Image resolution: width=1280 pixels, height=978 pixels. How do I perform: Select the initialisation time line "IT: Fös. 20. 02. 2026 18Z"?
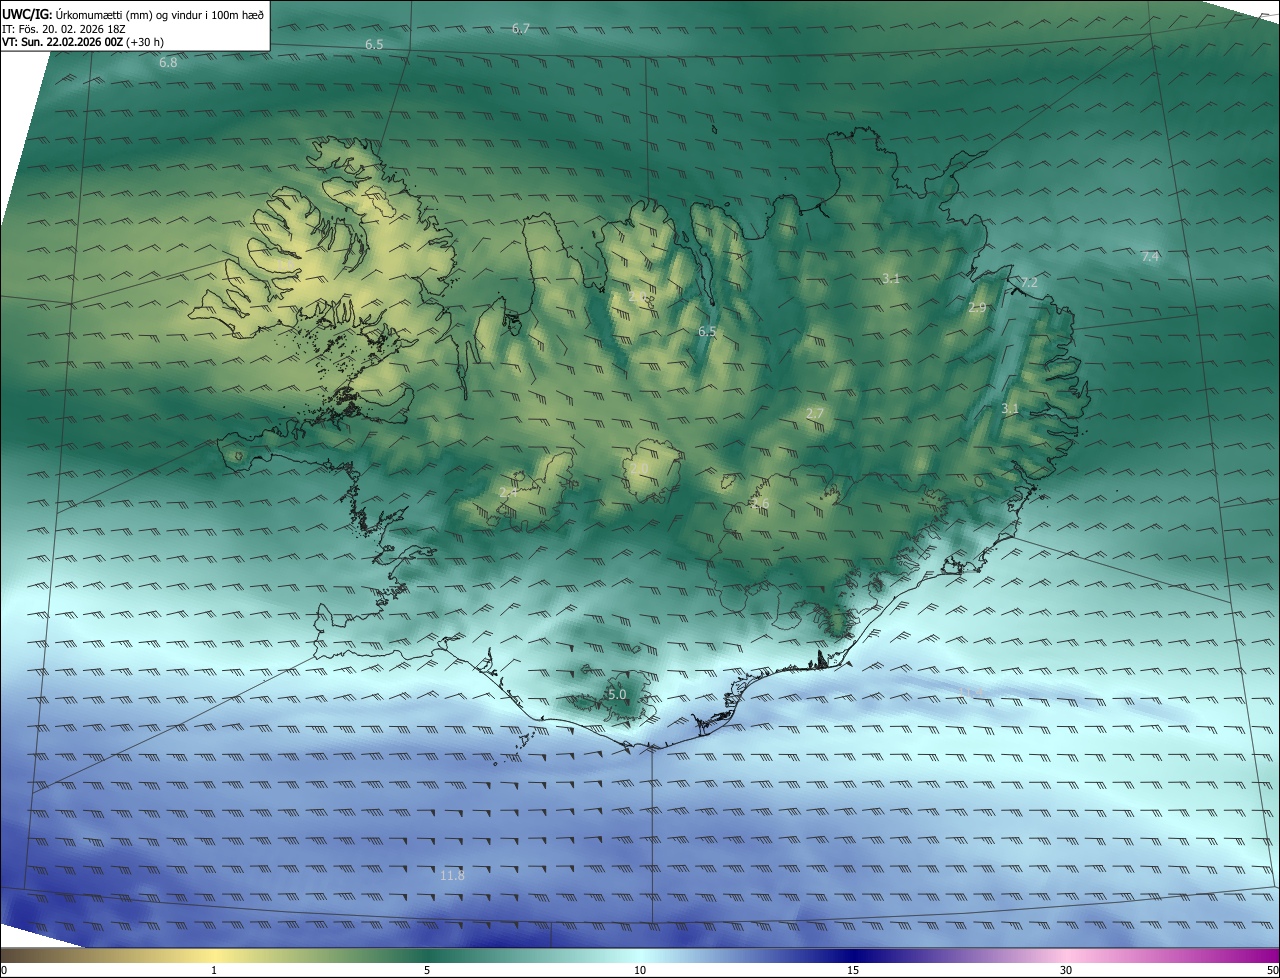tap(63, 30)
